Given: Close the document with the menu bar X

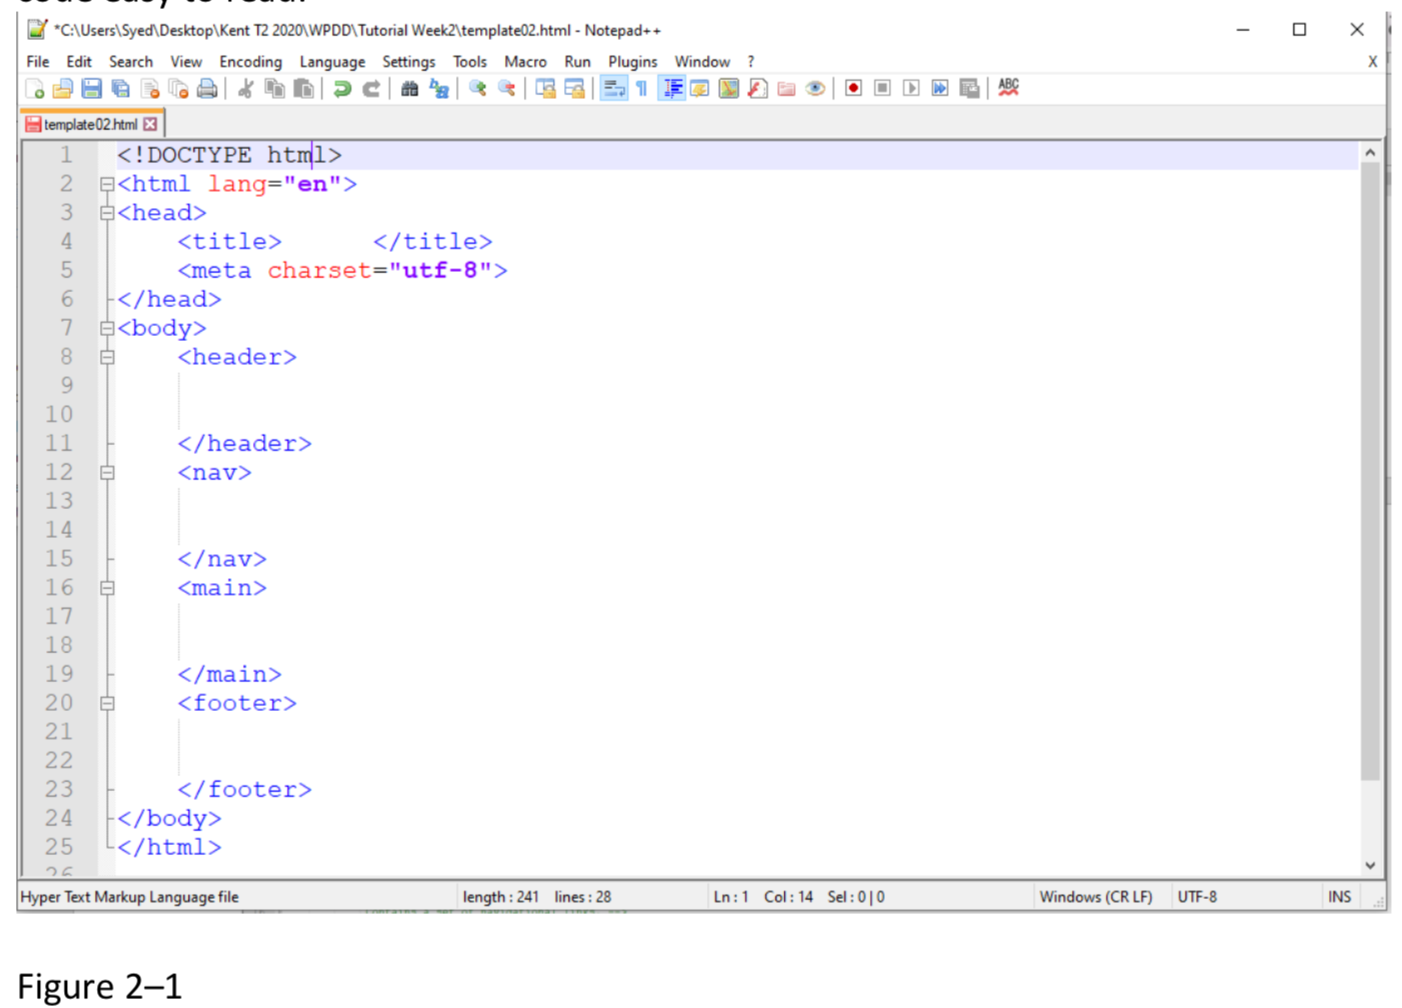Looking at the screenshot, I should pyautogui.click(x=1372, y=62).
